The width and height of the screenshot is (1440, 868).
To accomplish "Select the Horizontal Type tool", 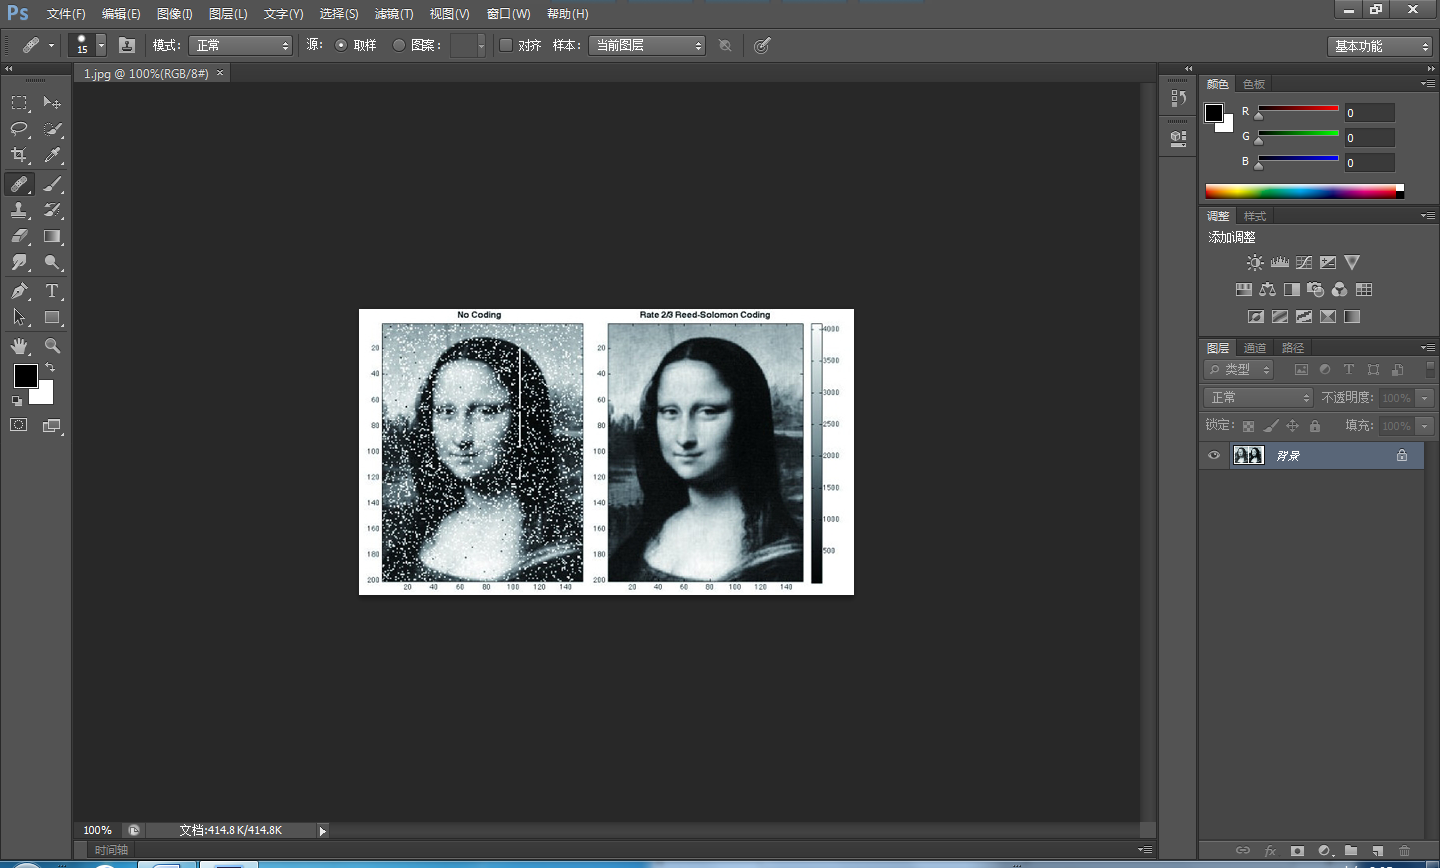I will (52, 291).
